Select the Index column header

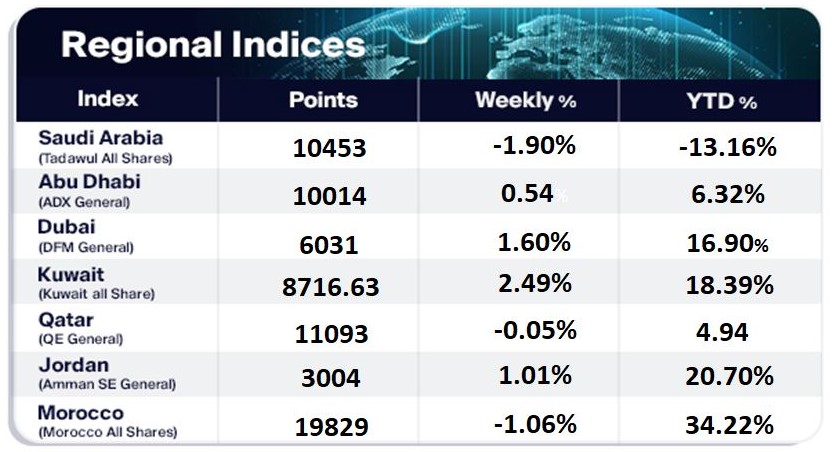tap(108, 100)
